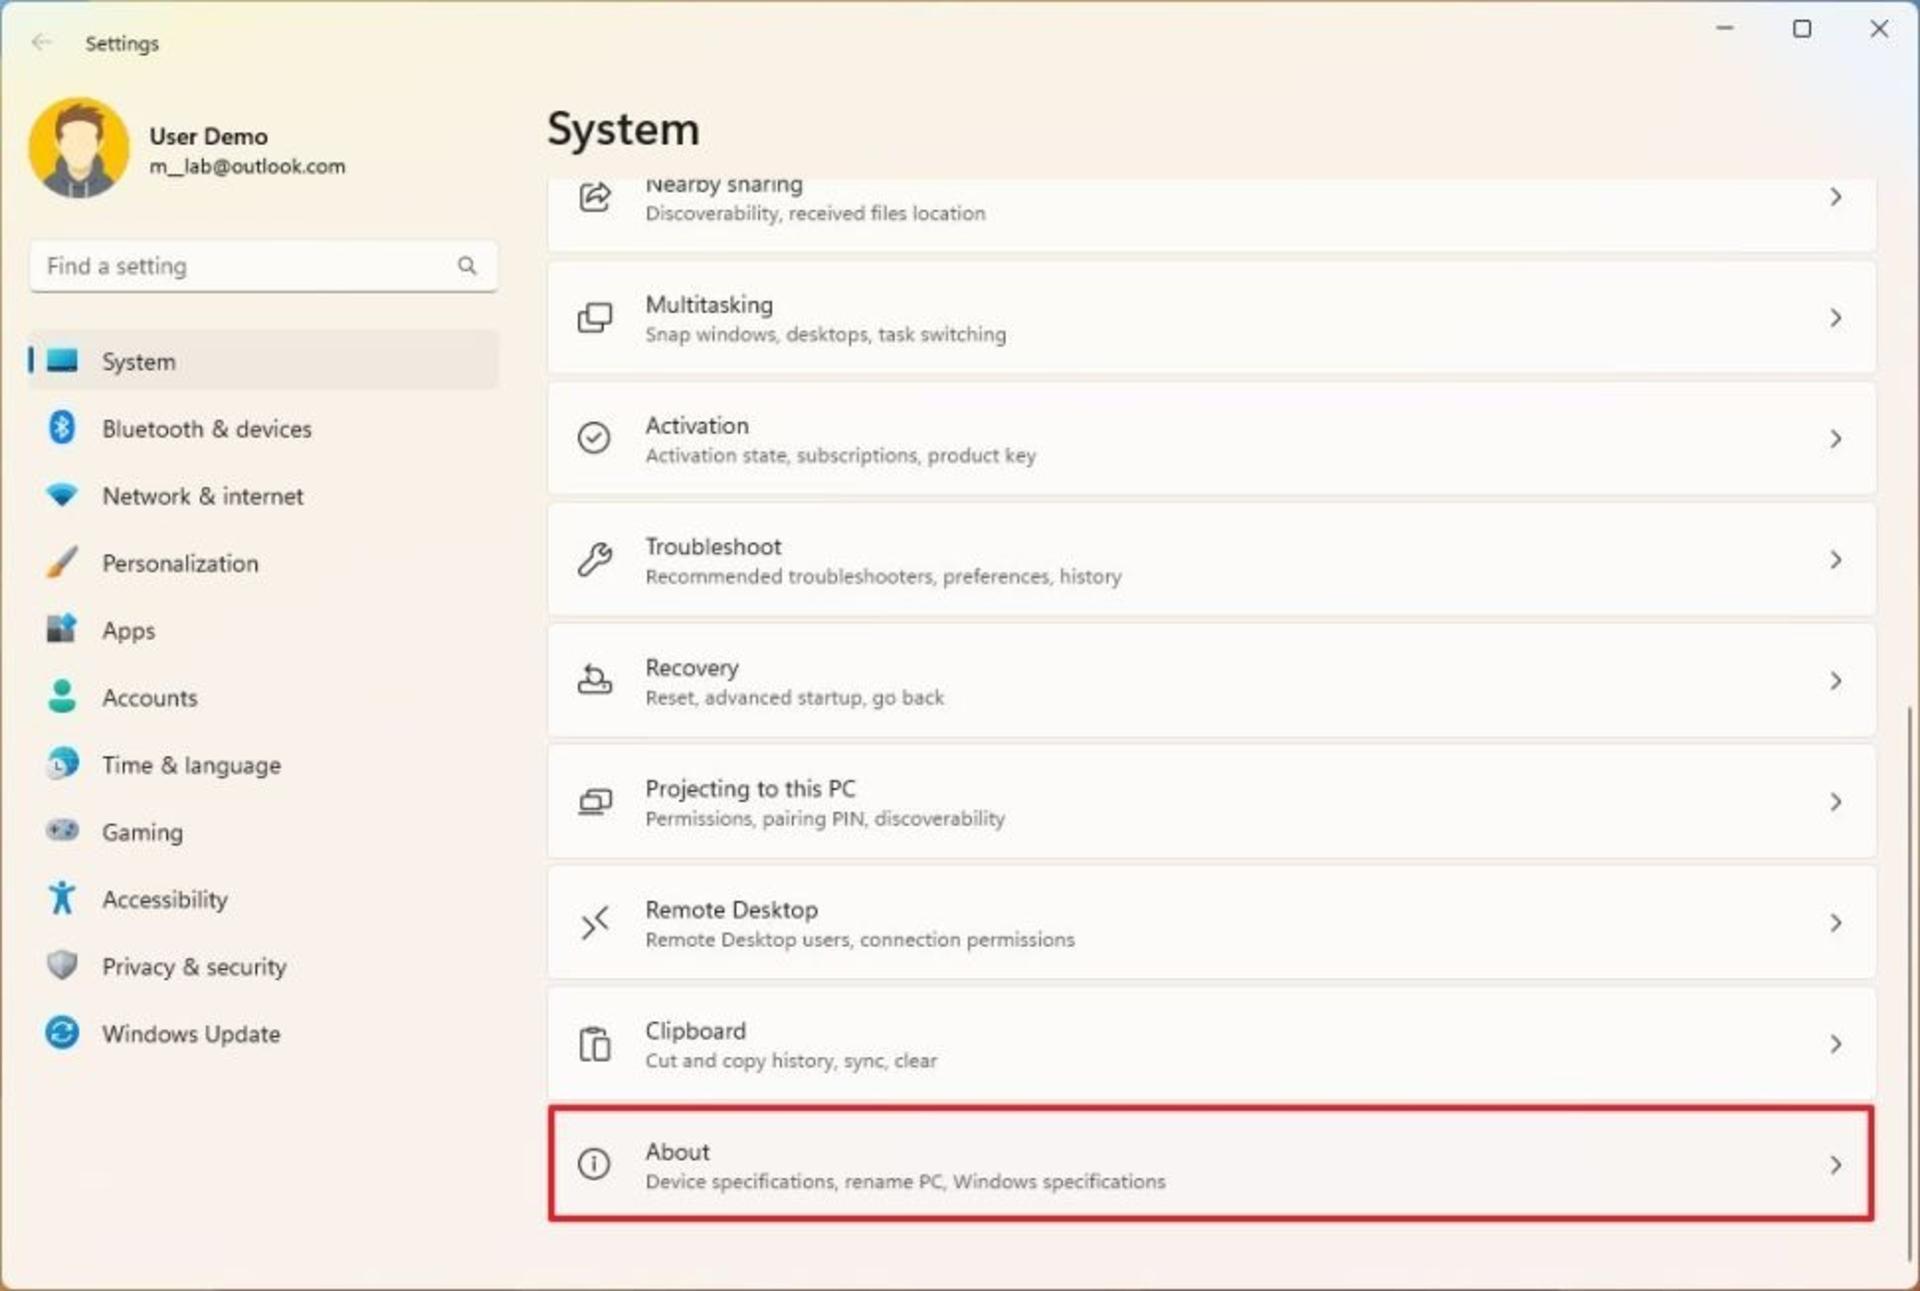Image resolution: width=1920 pixels, height=1291 pixels.
Task: Open the Apps section
Action: click(264, 629)
